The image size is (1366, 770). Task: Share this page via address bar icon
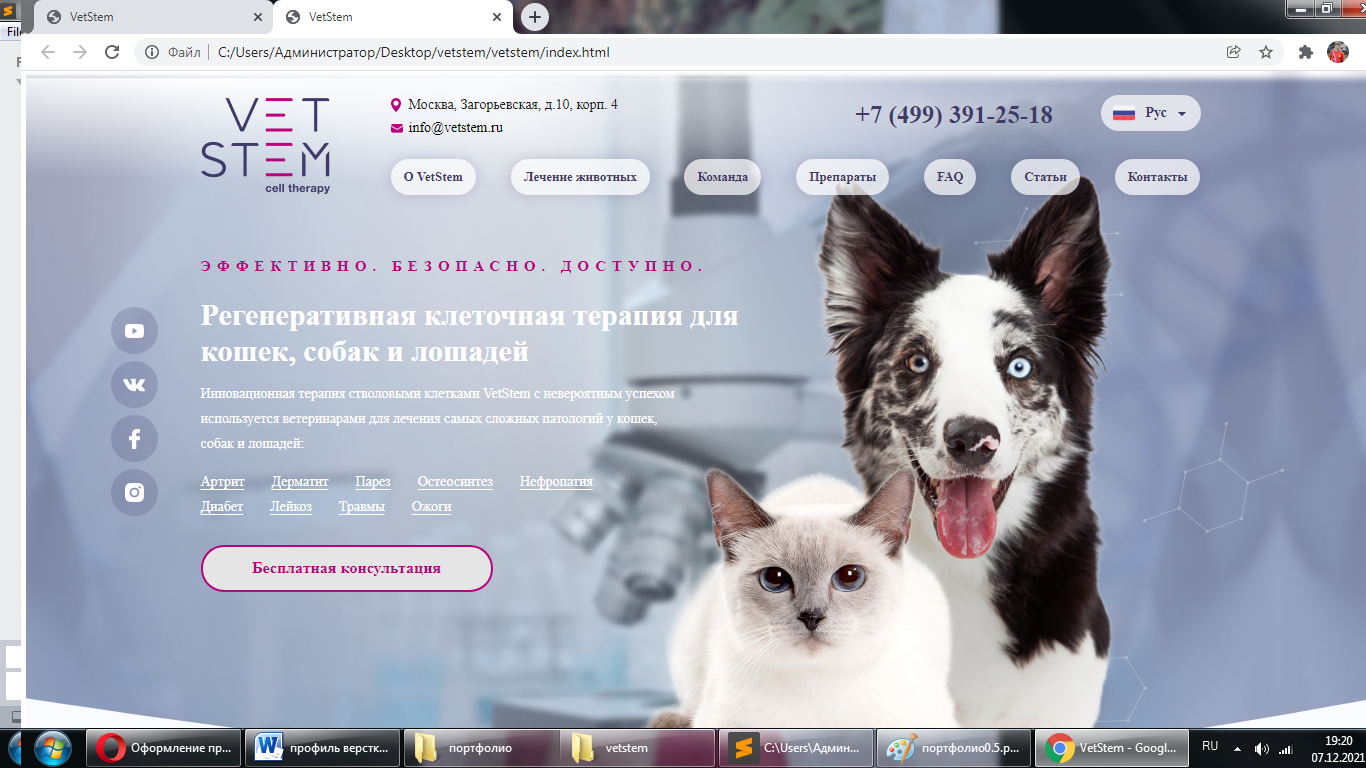(x=1234, y=52)
